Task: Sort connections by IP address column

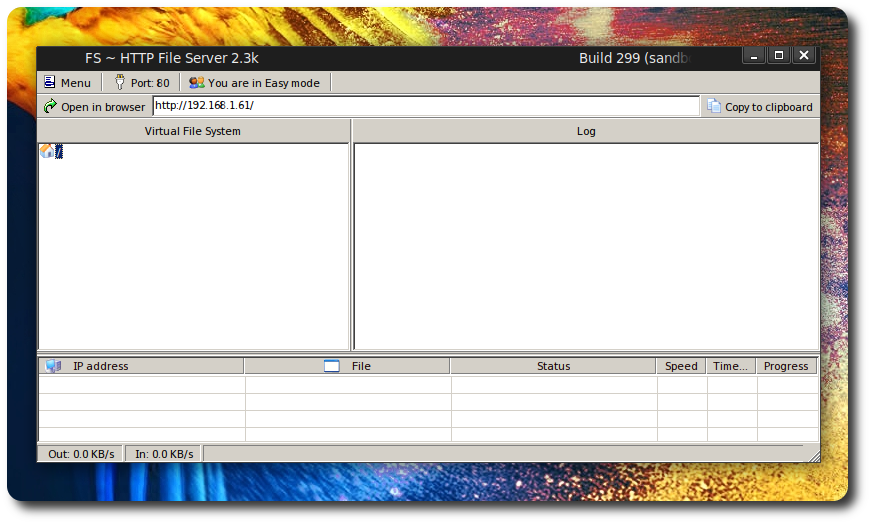Action: click(141, 366)
